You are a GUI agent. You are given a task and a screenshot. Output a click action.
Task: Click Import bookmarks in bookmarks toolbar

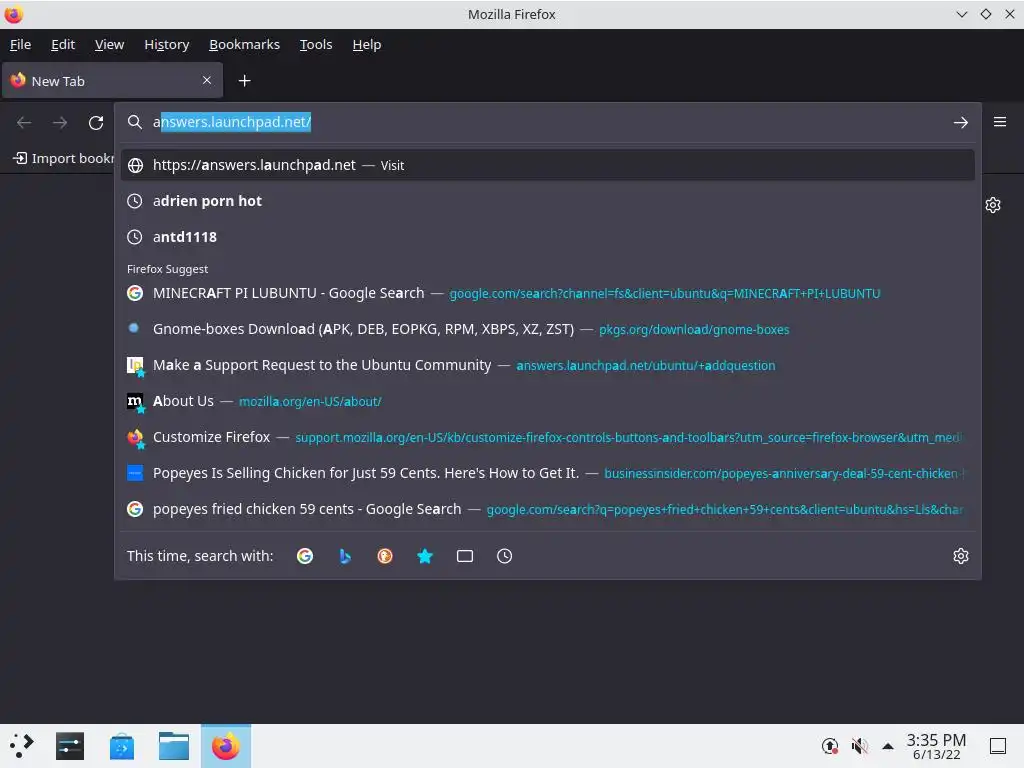[x=63, y=158]
